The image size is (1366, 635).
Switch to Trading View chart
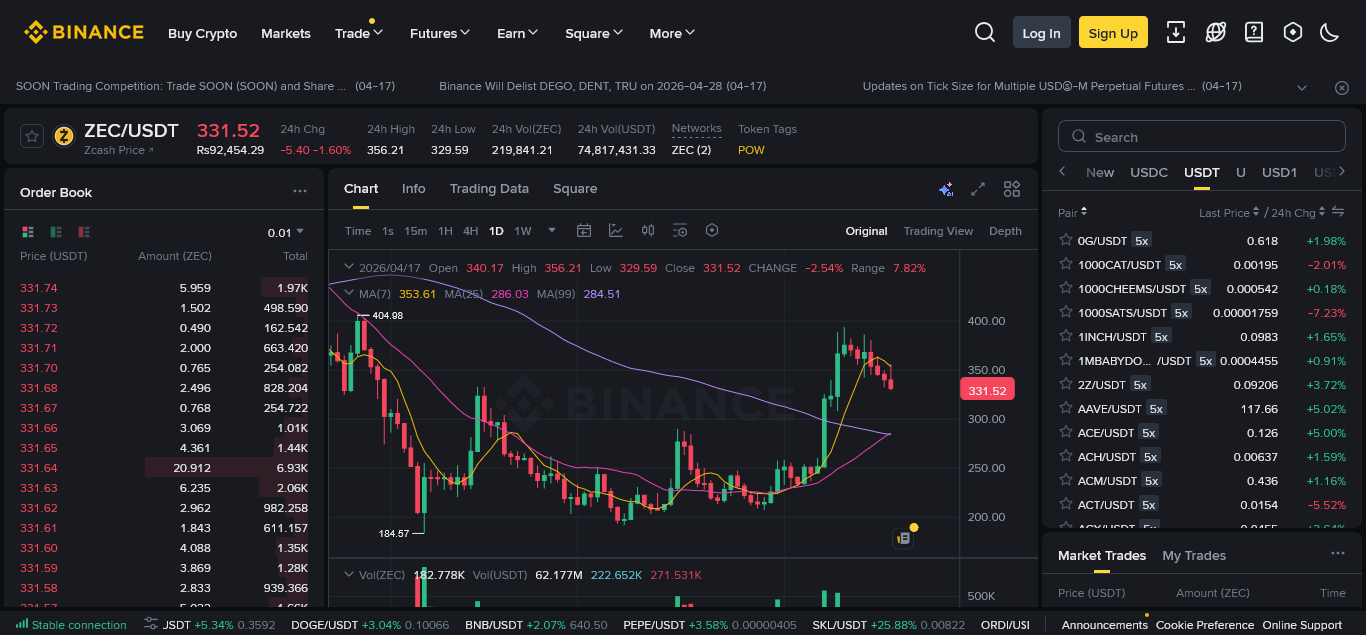coord(938,231)
